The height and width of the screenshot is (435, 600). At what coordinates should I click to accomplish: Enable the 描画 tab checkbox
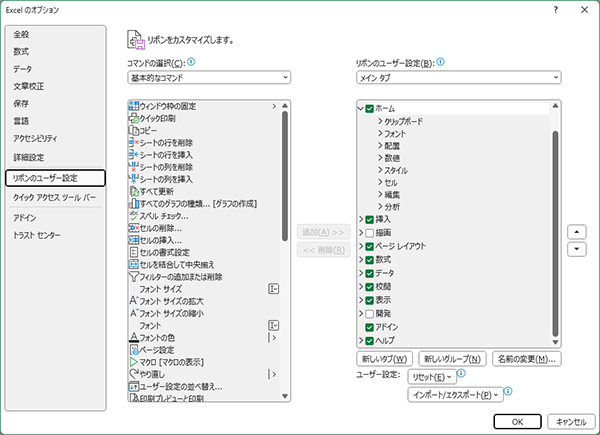pos(369,233)
